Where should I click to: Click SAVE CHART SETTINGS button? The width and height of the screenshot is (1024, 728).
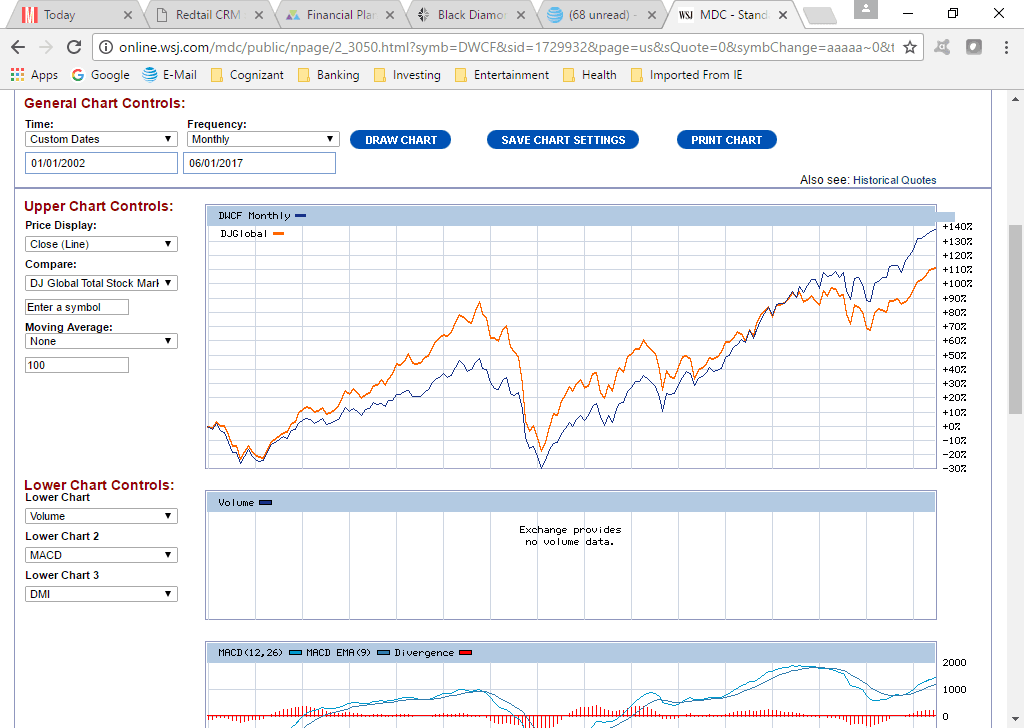coord(563,140)
